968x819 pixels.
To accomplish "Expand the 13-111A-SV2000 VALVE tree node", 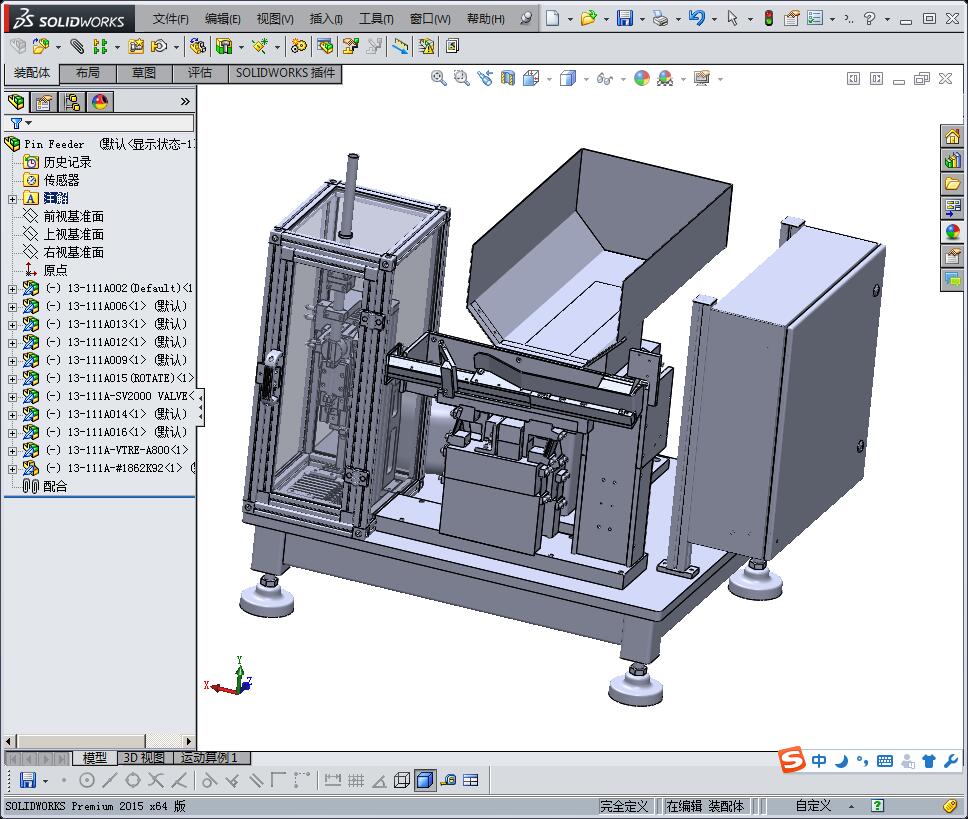I will tap(12, 397).
